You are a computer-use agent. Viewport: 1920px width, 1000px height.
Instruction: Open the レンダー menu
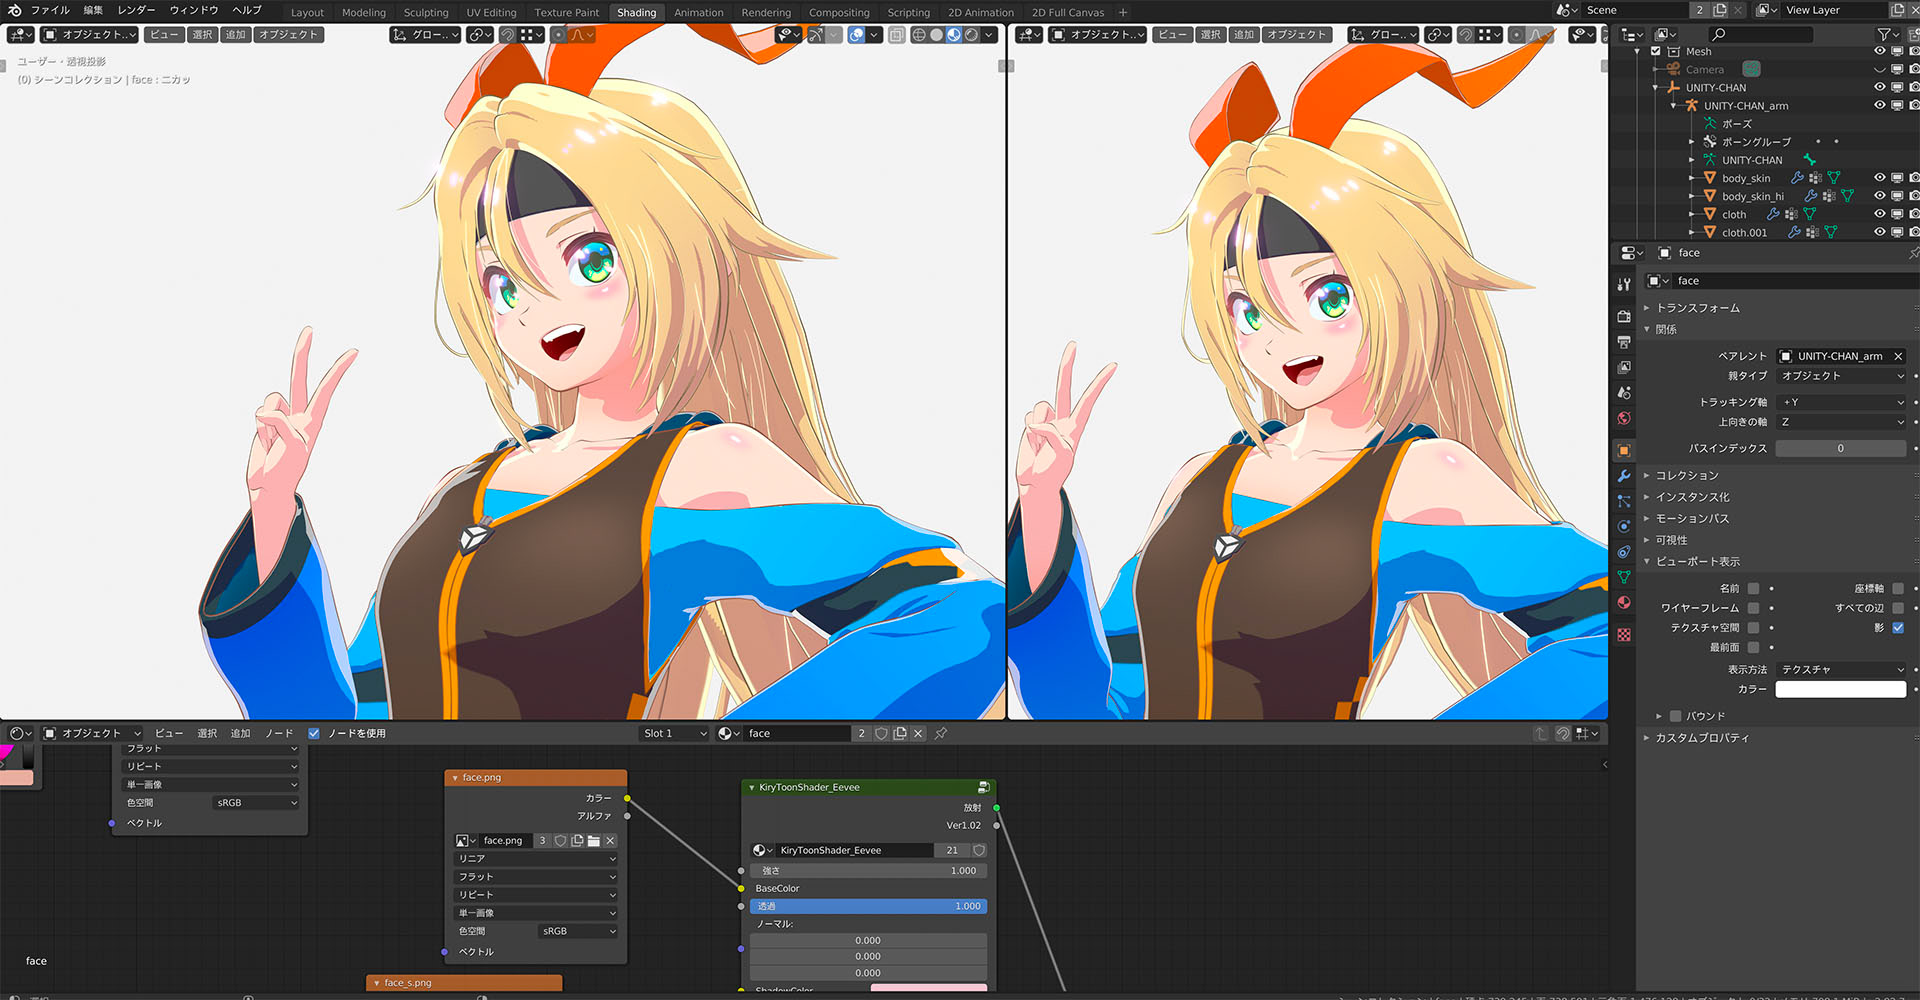click(136, 10)
